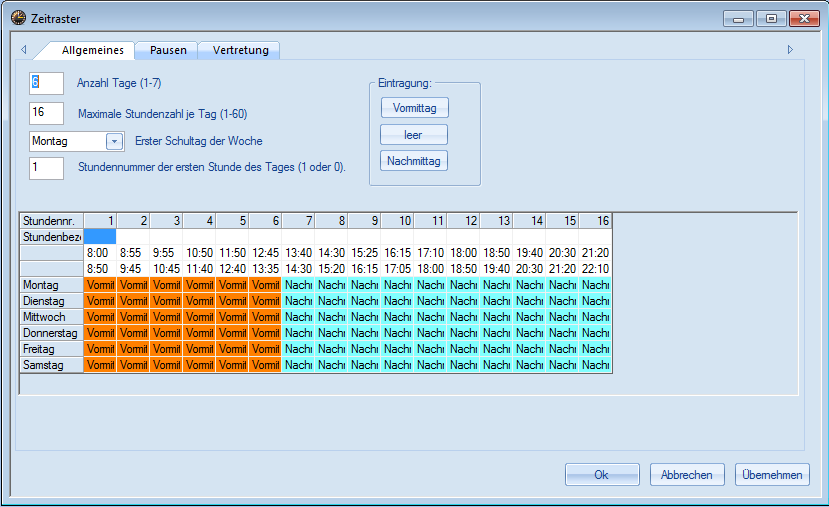
Task: Click the blue Stundenbezeichnung cell for period 1
Action: coord(100,237)
